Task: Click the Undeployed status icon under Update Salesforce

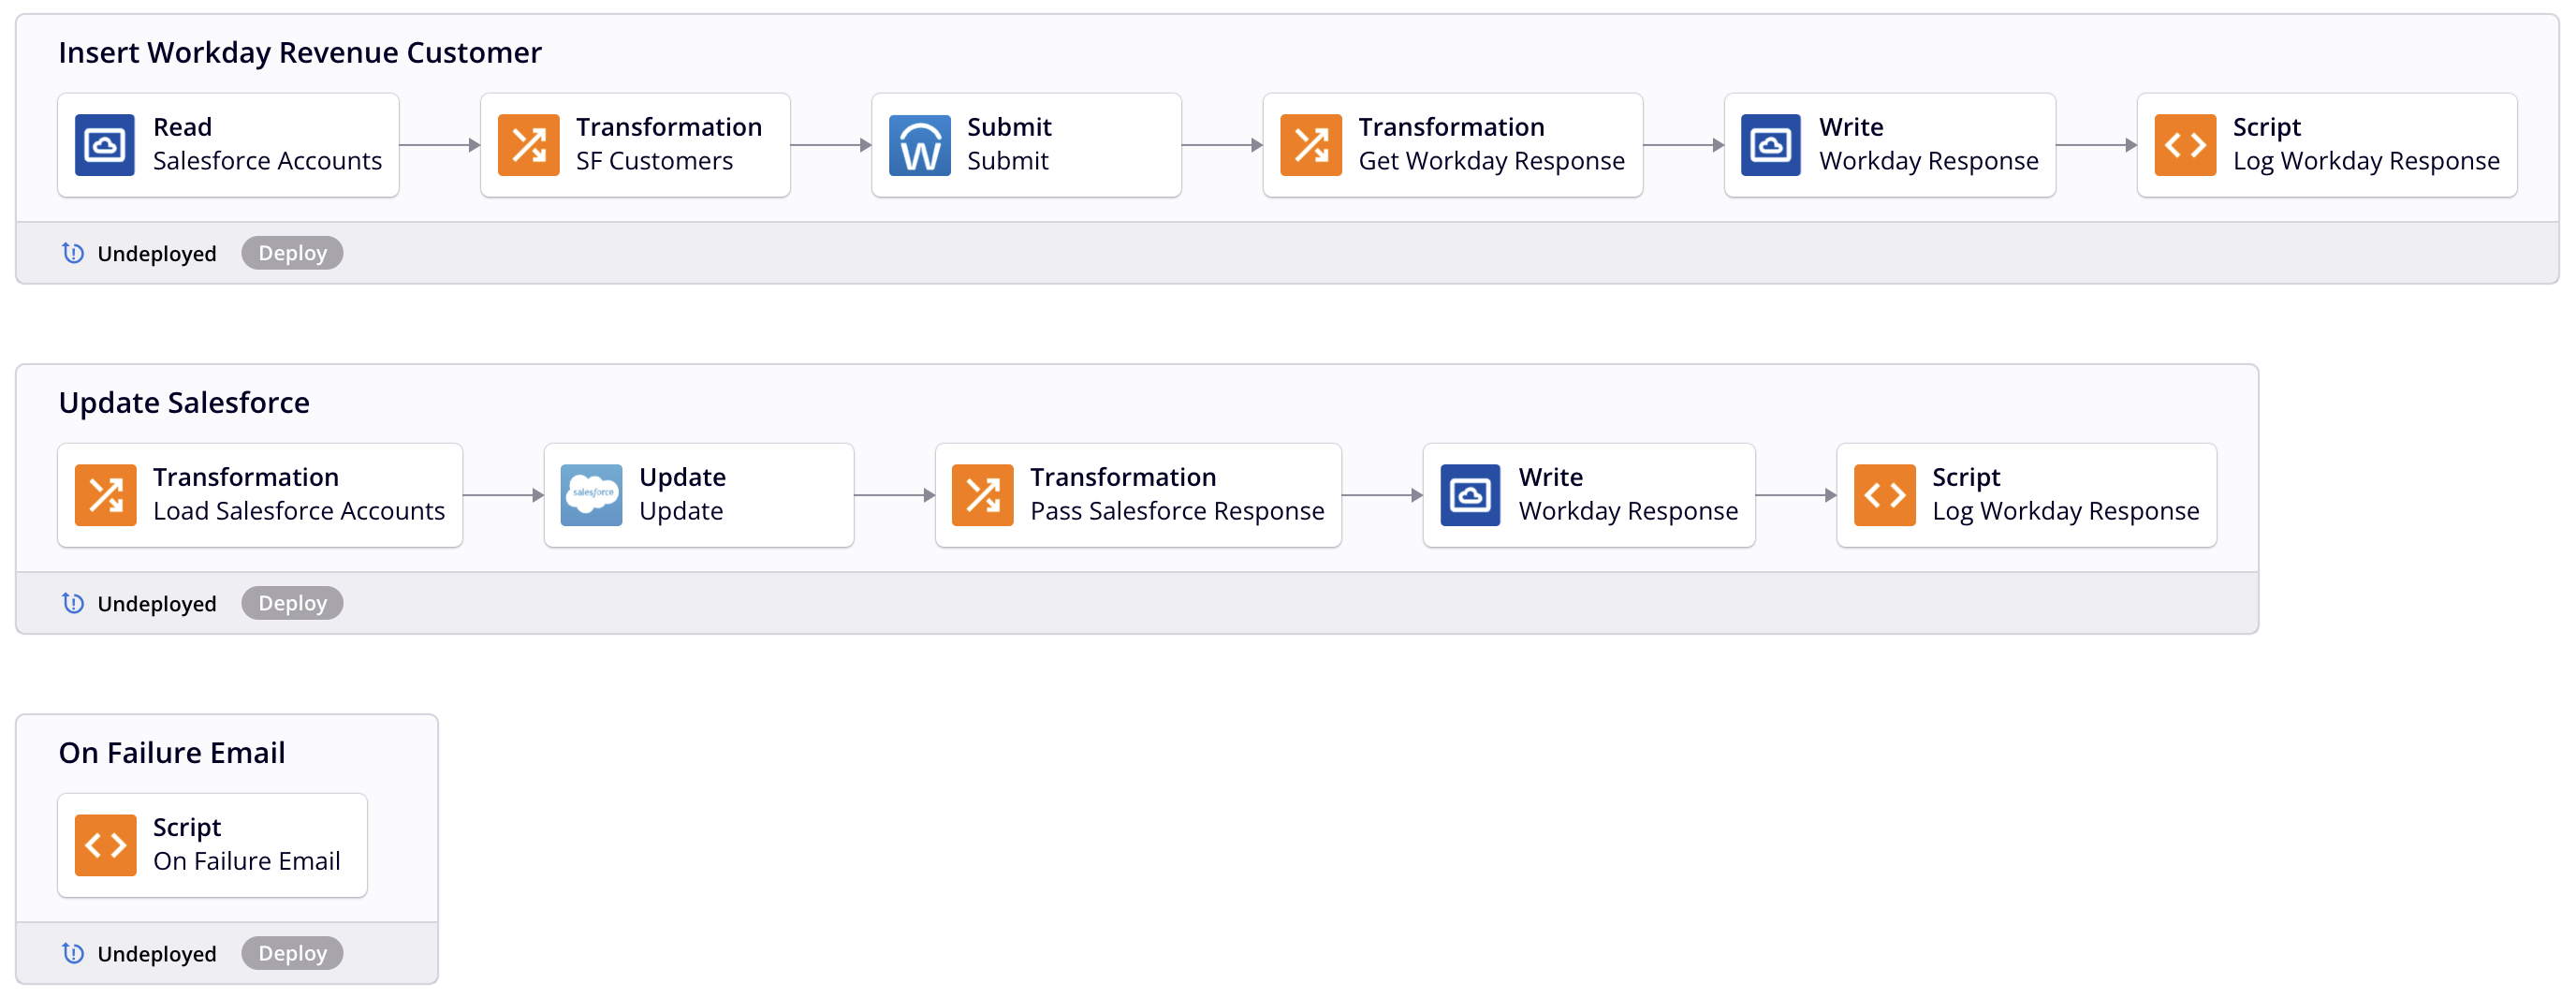Action: tap(73, 603)
